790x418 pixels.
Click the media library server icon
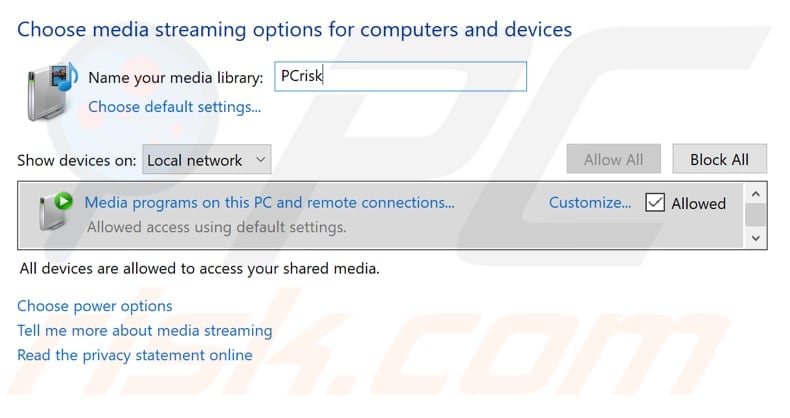pyautogui.click(x=51, y=92)
